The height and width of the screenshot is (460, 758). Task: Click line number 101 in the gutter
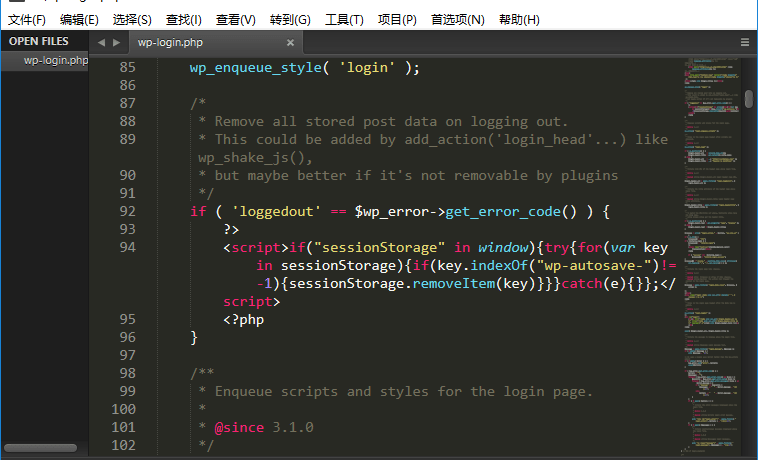tap(123, 427)
